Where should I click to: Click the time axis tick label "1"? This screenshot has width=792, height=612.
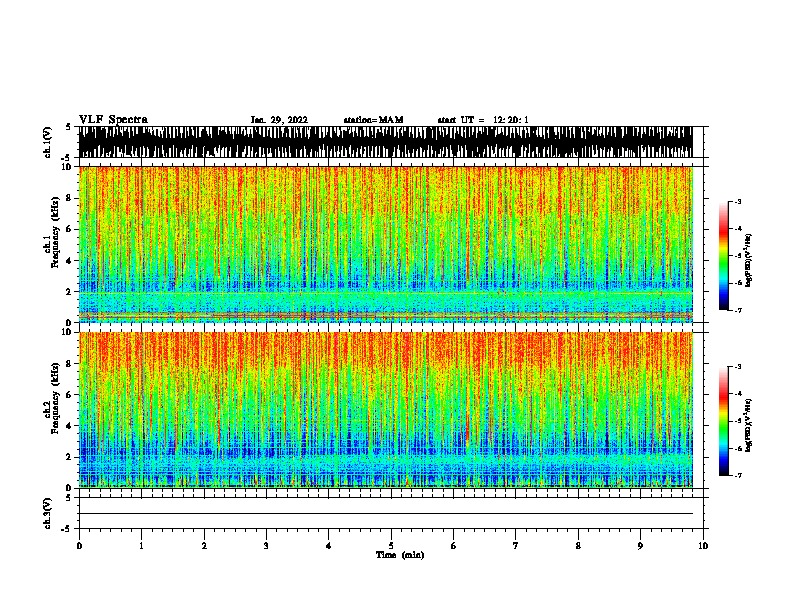pos(141,546)
